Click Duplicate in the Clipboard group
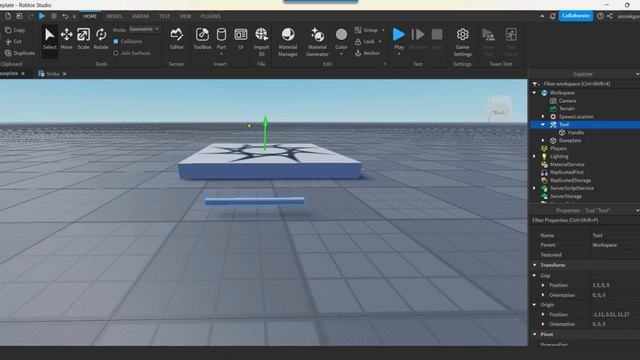 [20, 53]
